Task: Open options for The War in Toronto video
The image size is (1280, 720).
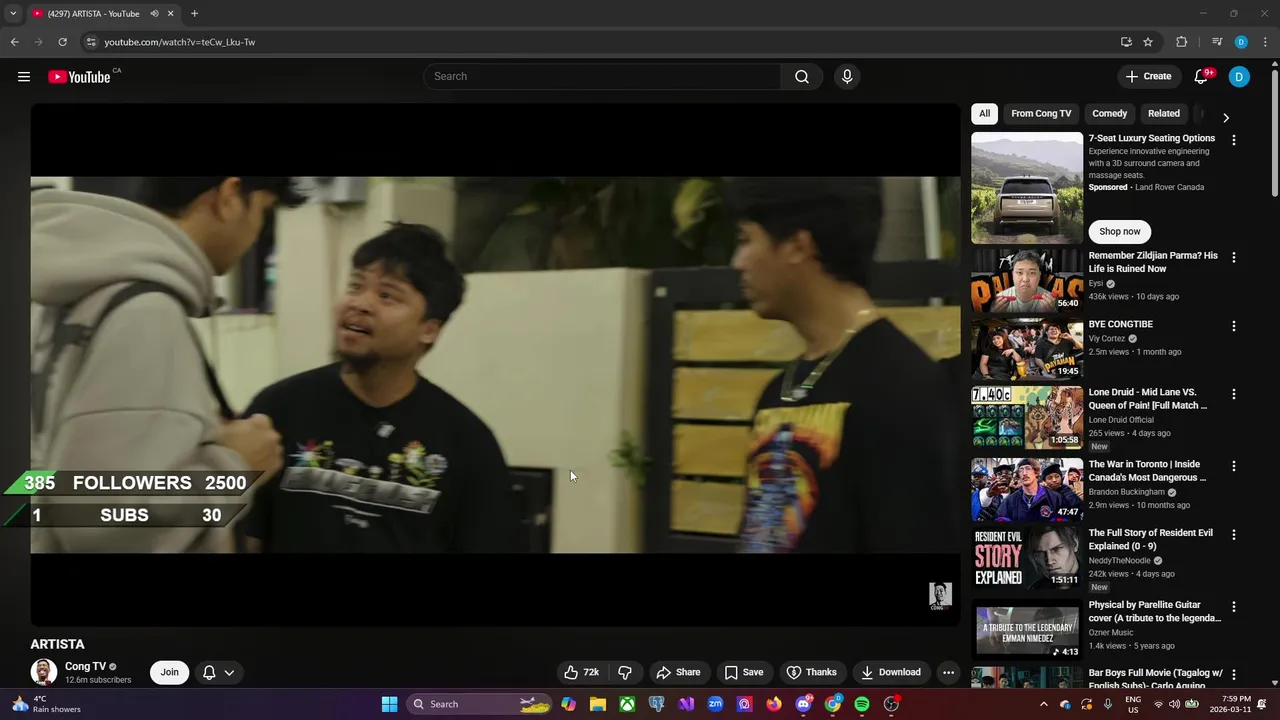Action: 1233,466
